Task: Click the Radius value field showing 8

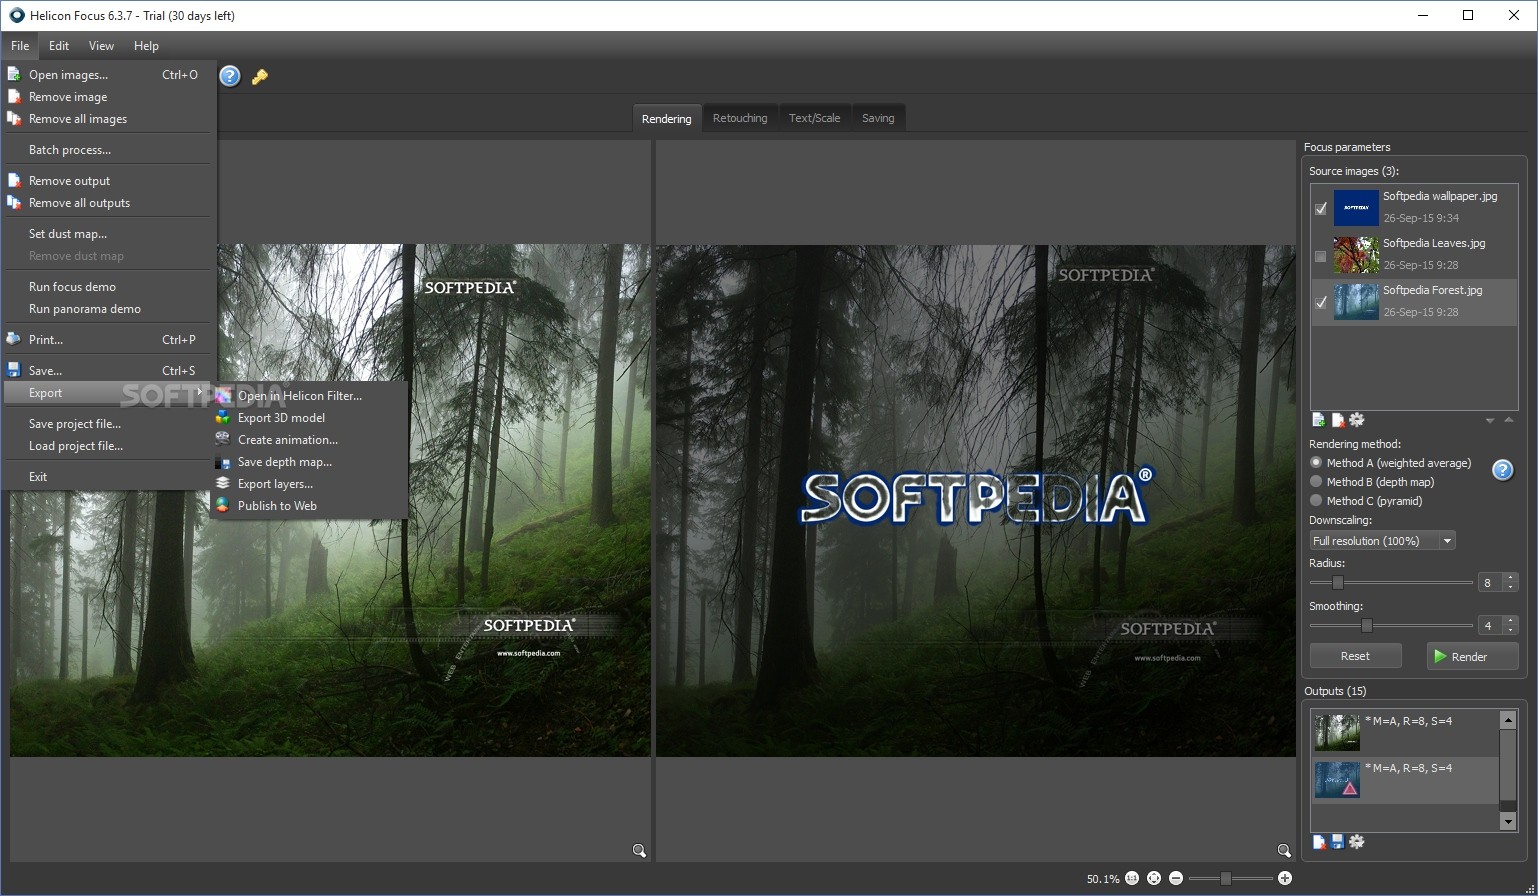Action: [x=1489, y=583]
